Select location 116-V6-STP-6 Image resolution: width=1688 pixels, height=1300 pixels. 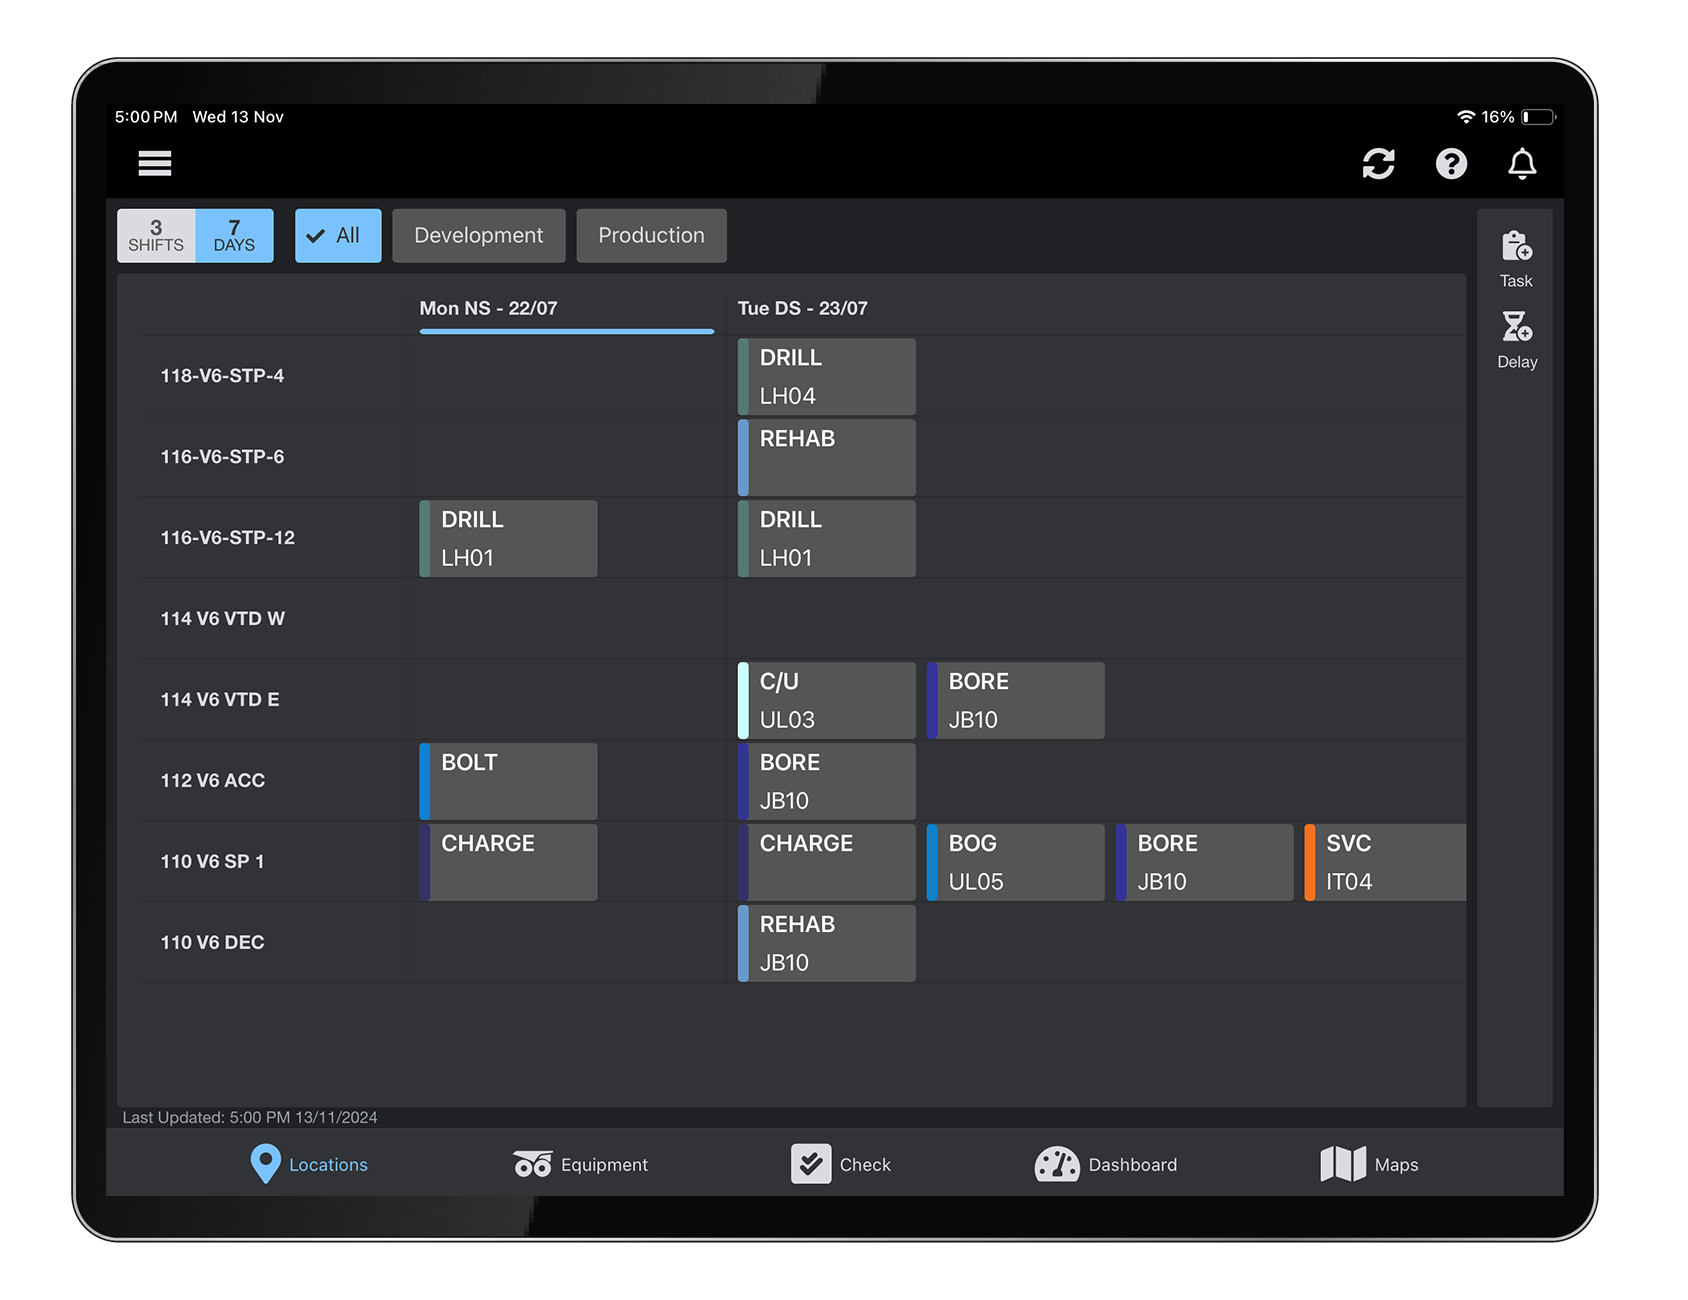pos(222,457)
